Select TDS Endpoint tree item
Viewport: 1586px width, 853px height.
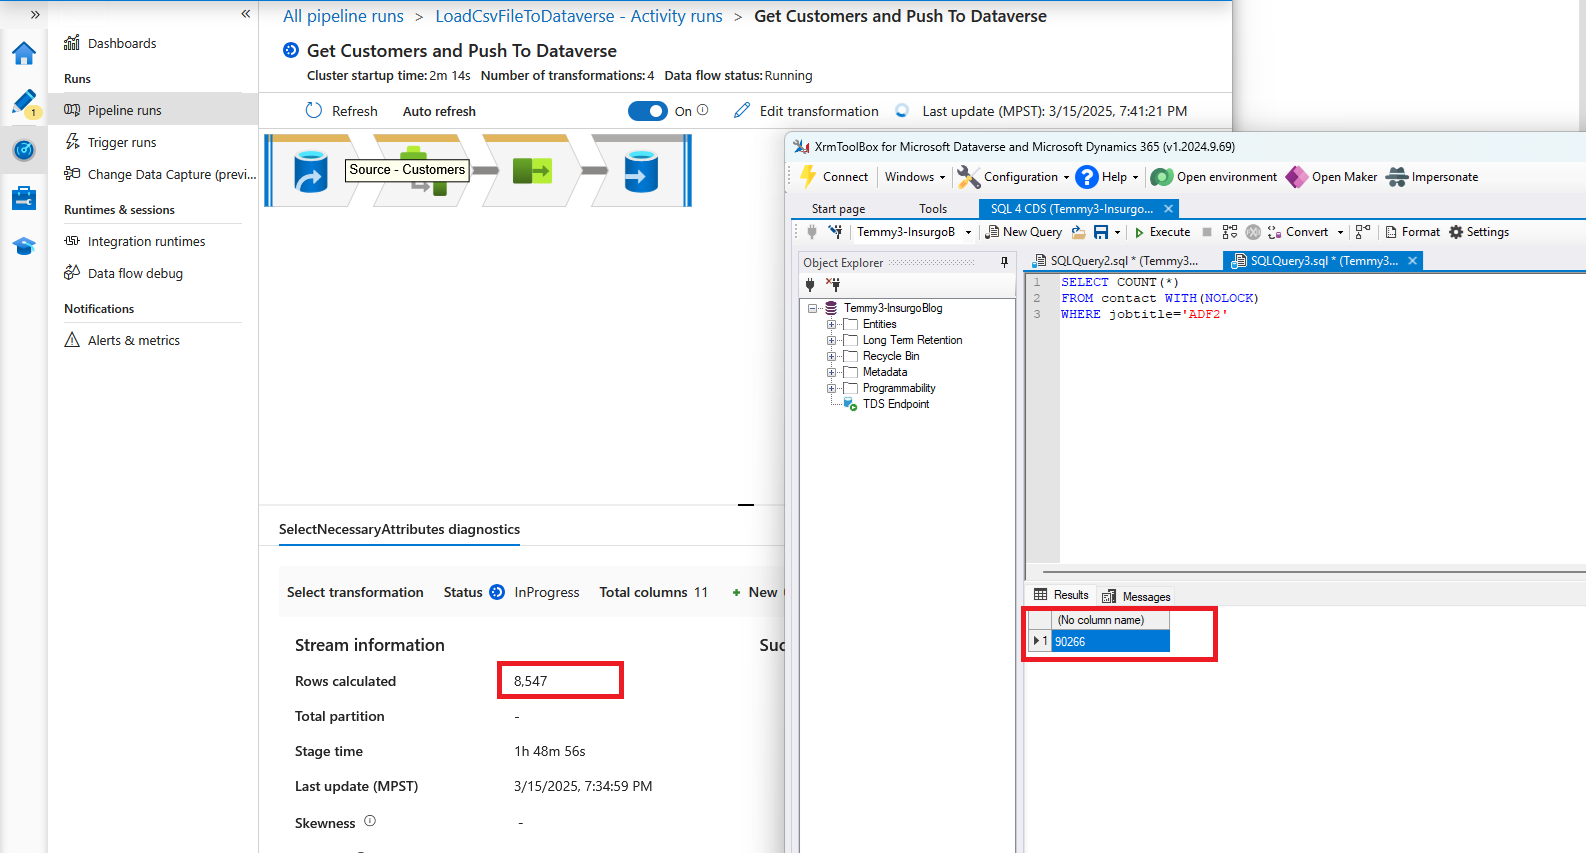point(895,404)
